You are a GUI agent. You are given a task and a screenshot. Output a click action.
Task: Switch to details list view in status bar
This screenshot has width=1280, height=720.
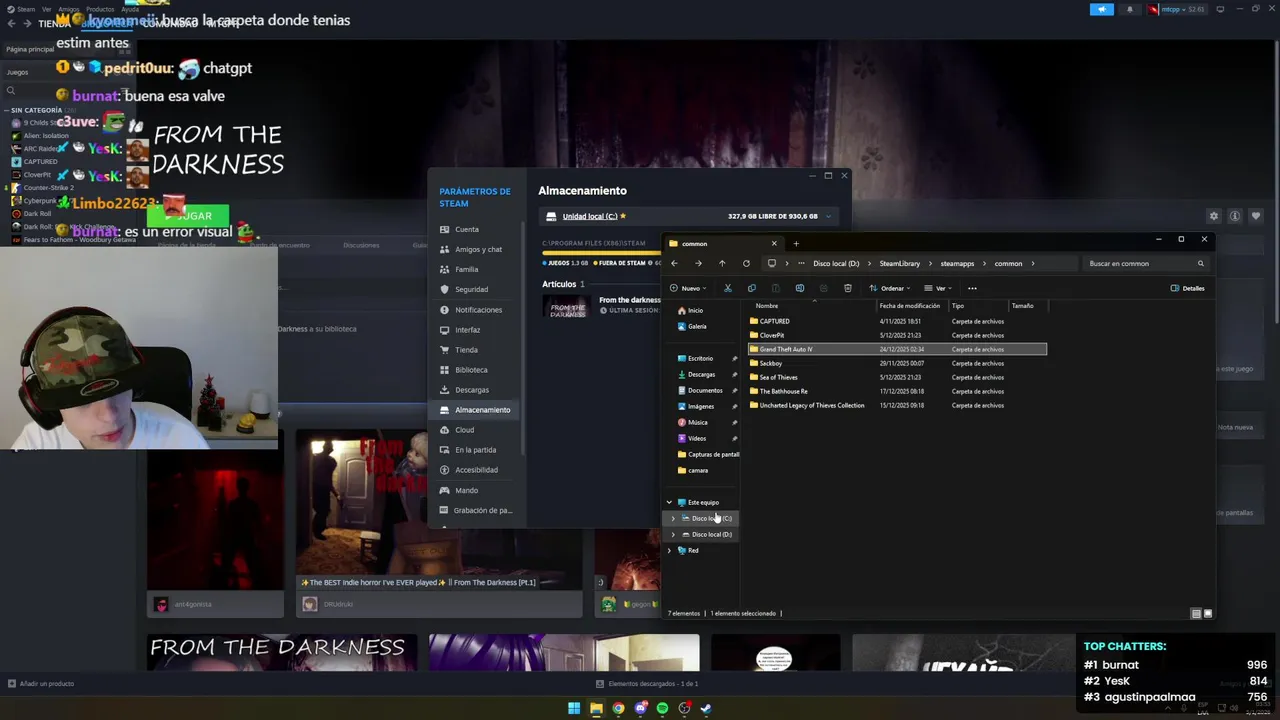(x=1196, y=613)
